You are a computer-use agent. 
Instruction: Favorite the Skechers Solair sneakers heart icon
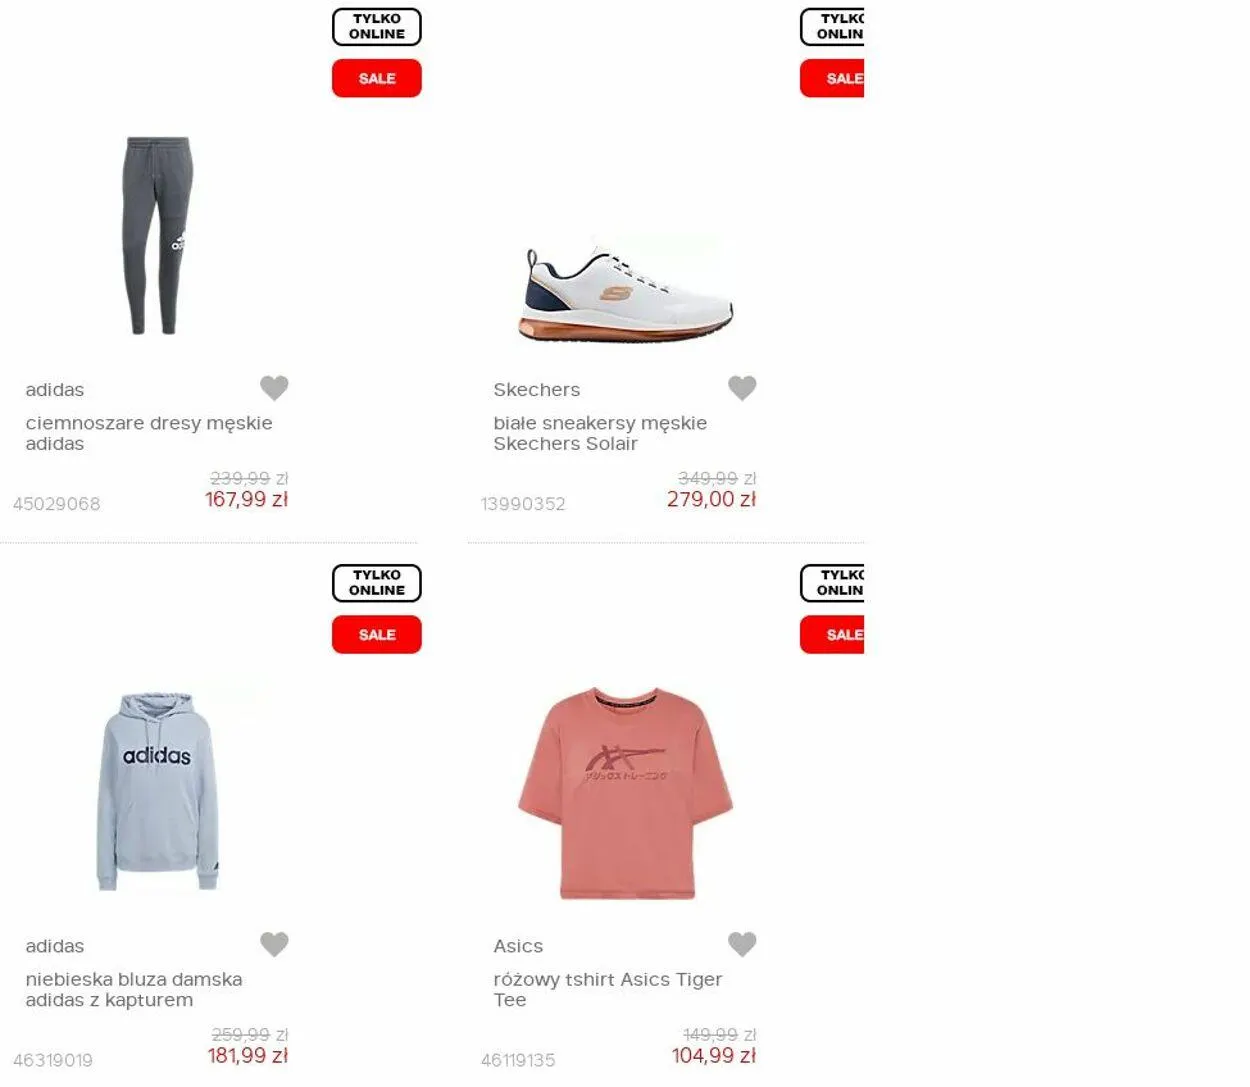742,387
